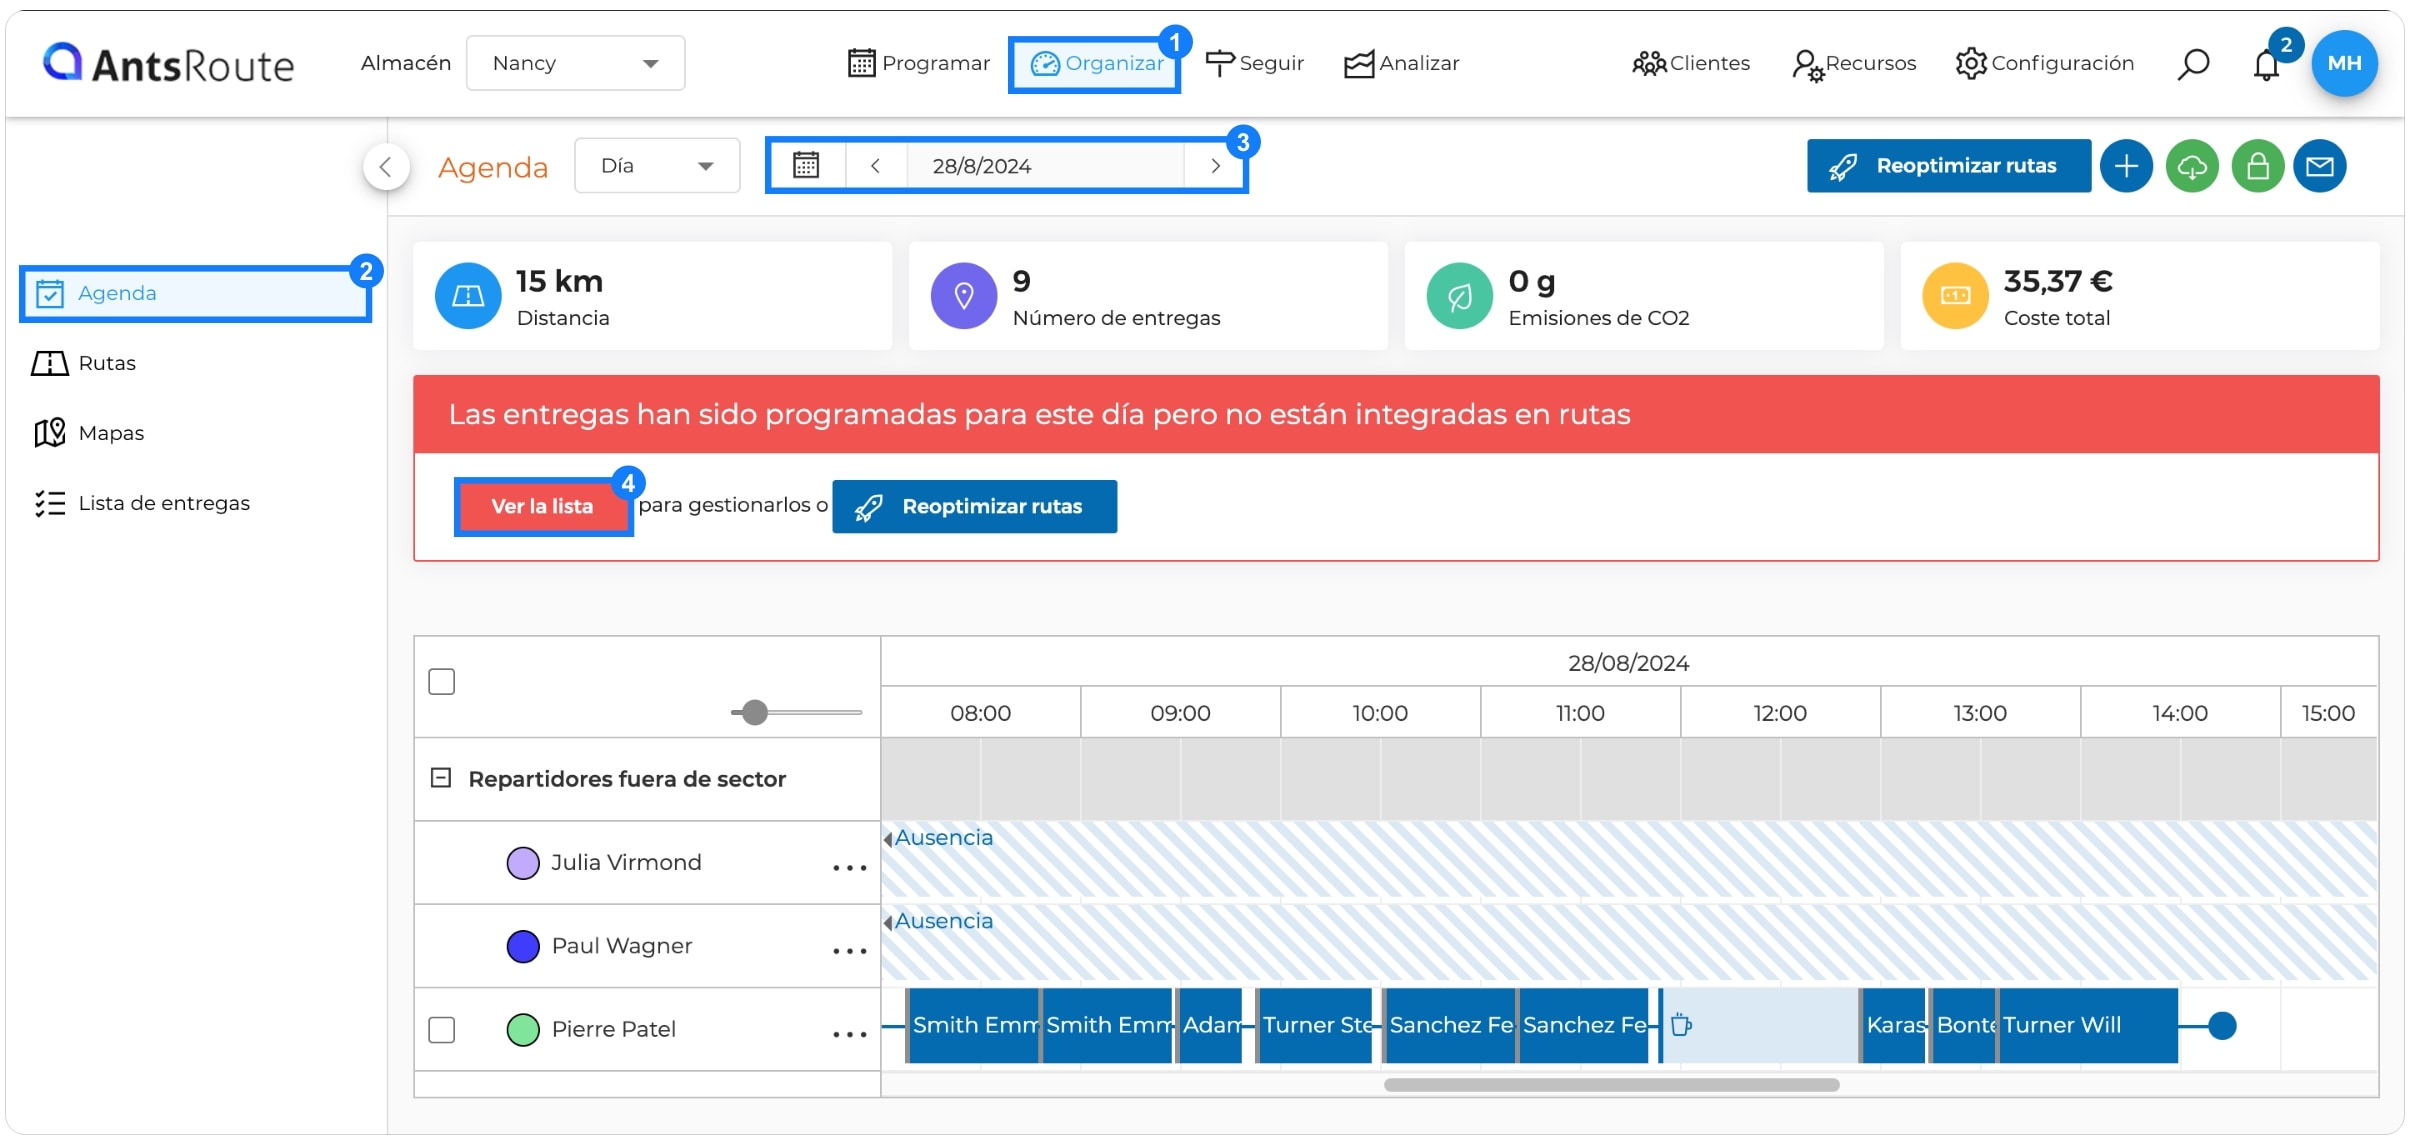Click the horizontal timeline scrollbar
2410x1145 pixels.
pyautogui.click(x=1611, y=1085)
